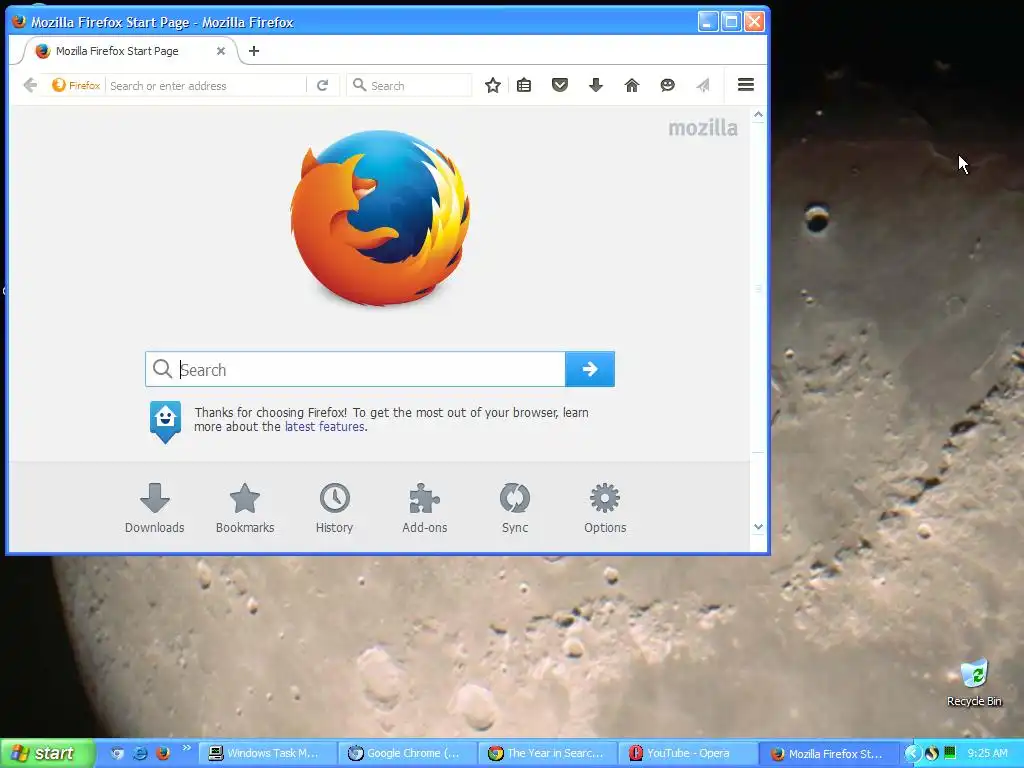Open Downloads from start page shortcuts
Screen dimensions: 1024x768
[x=155, y=509]
